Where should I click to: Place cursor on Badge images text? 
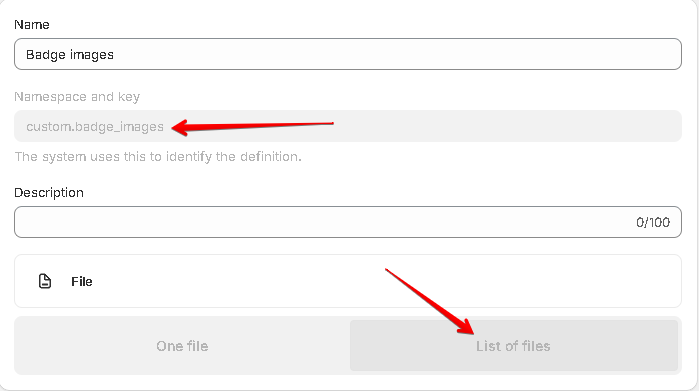pyautogui.click(x=70, y=54)
